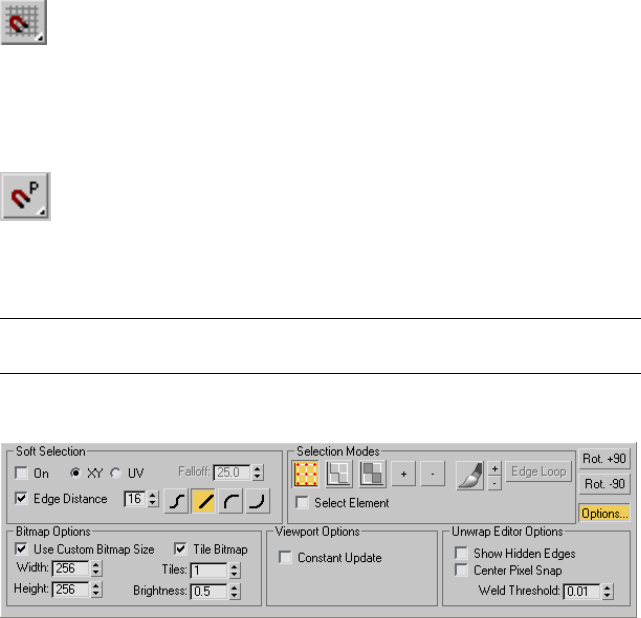Viewport: 641px width, 618px height.
Task: Choose the linear falloff type
Action: 204,501
